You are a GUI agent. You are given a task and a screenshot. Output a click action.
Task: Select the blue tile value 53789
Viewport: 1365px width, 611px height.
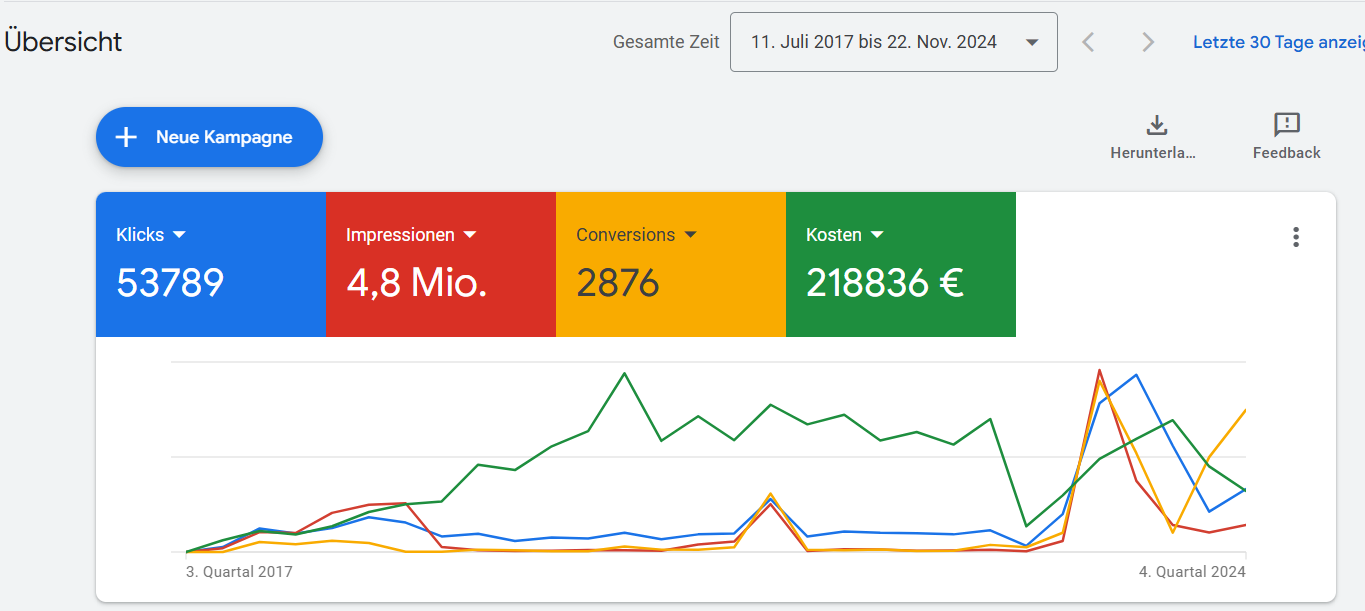170,284
